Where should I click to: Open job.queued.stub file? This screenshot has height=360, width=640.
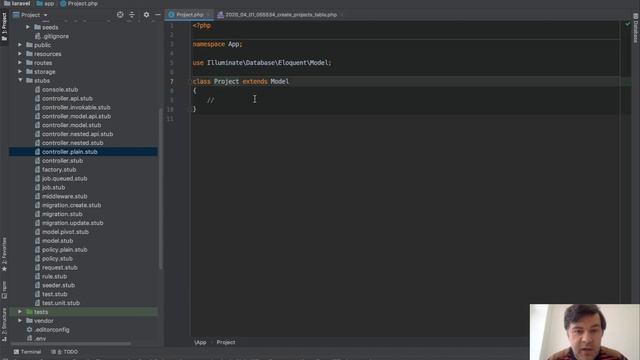coord(64,179)
